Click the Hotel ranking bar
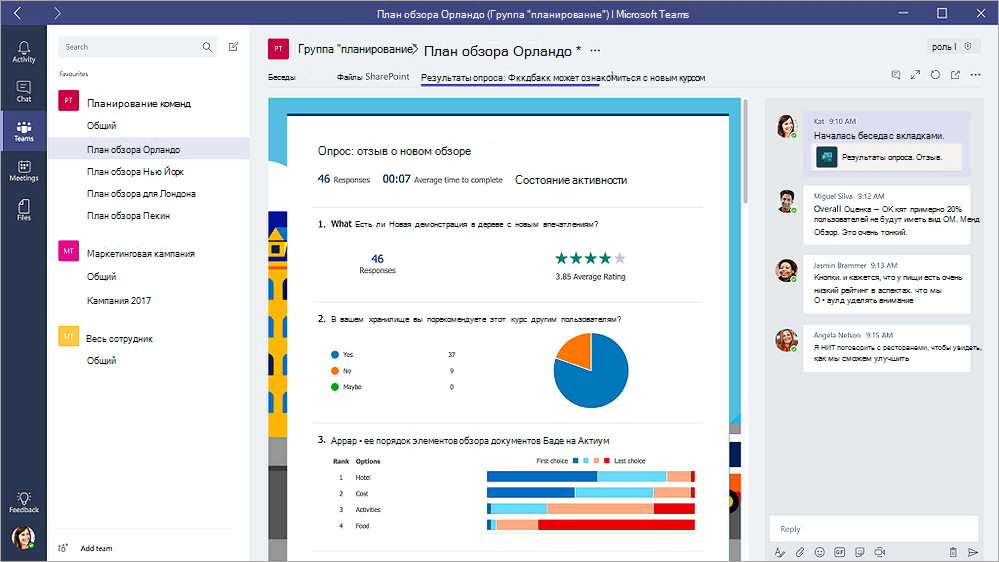Image resolution: width=999 pixels, height=562 pixels. pyautogui.click(x=591, y=477)
